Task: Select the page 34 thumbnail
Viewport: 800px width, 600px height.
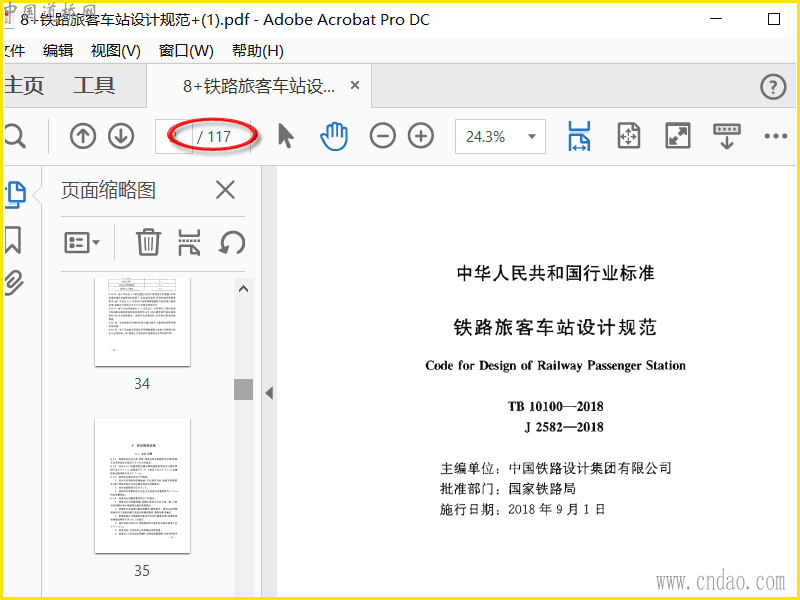Action: point(142,322)
